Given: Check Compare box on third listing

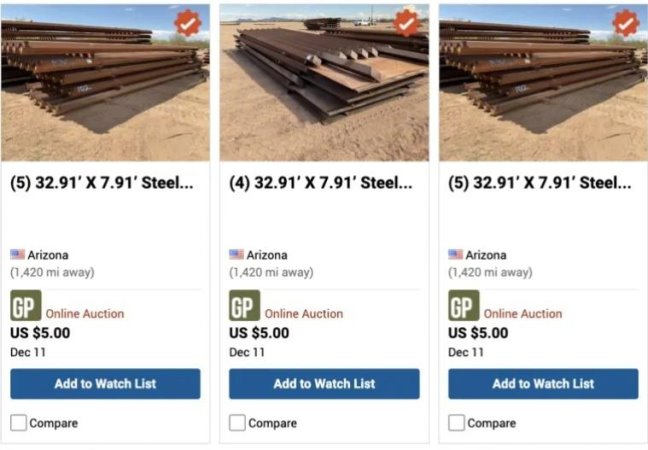Looking at the screenshot, I should tap(456, 423).
